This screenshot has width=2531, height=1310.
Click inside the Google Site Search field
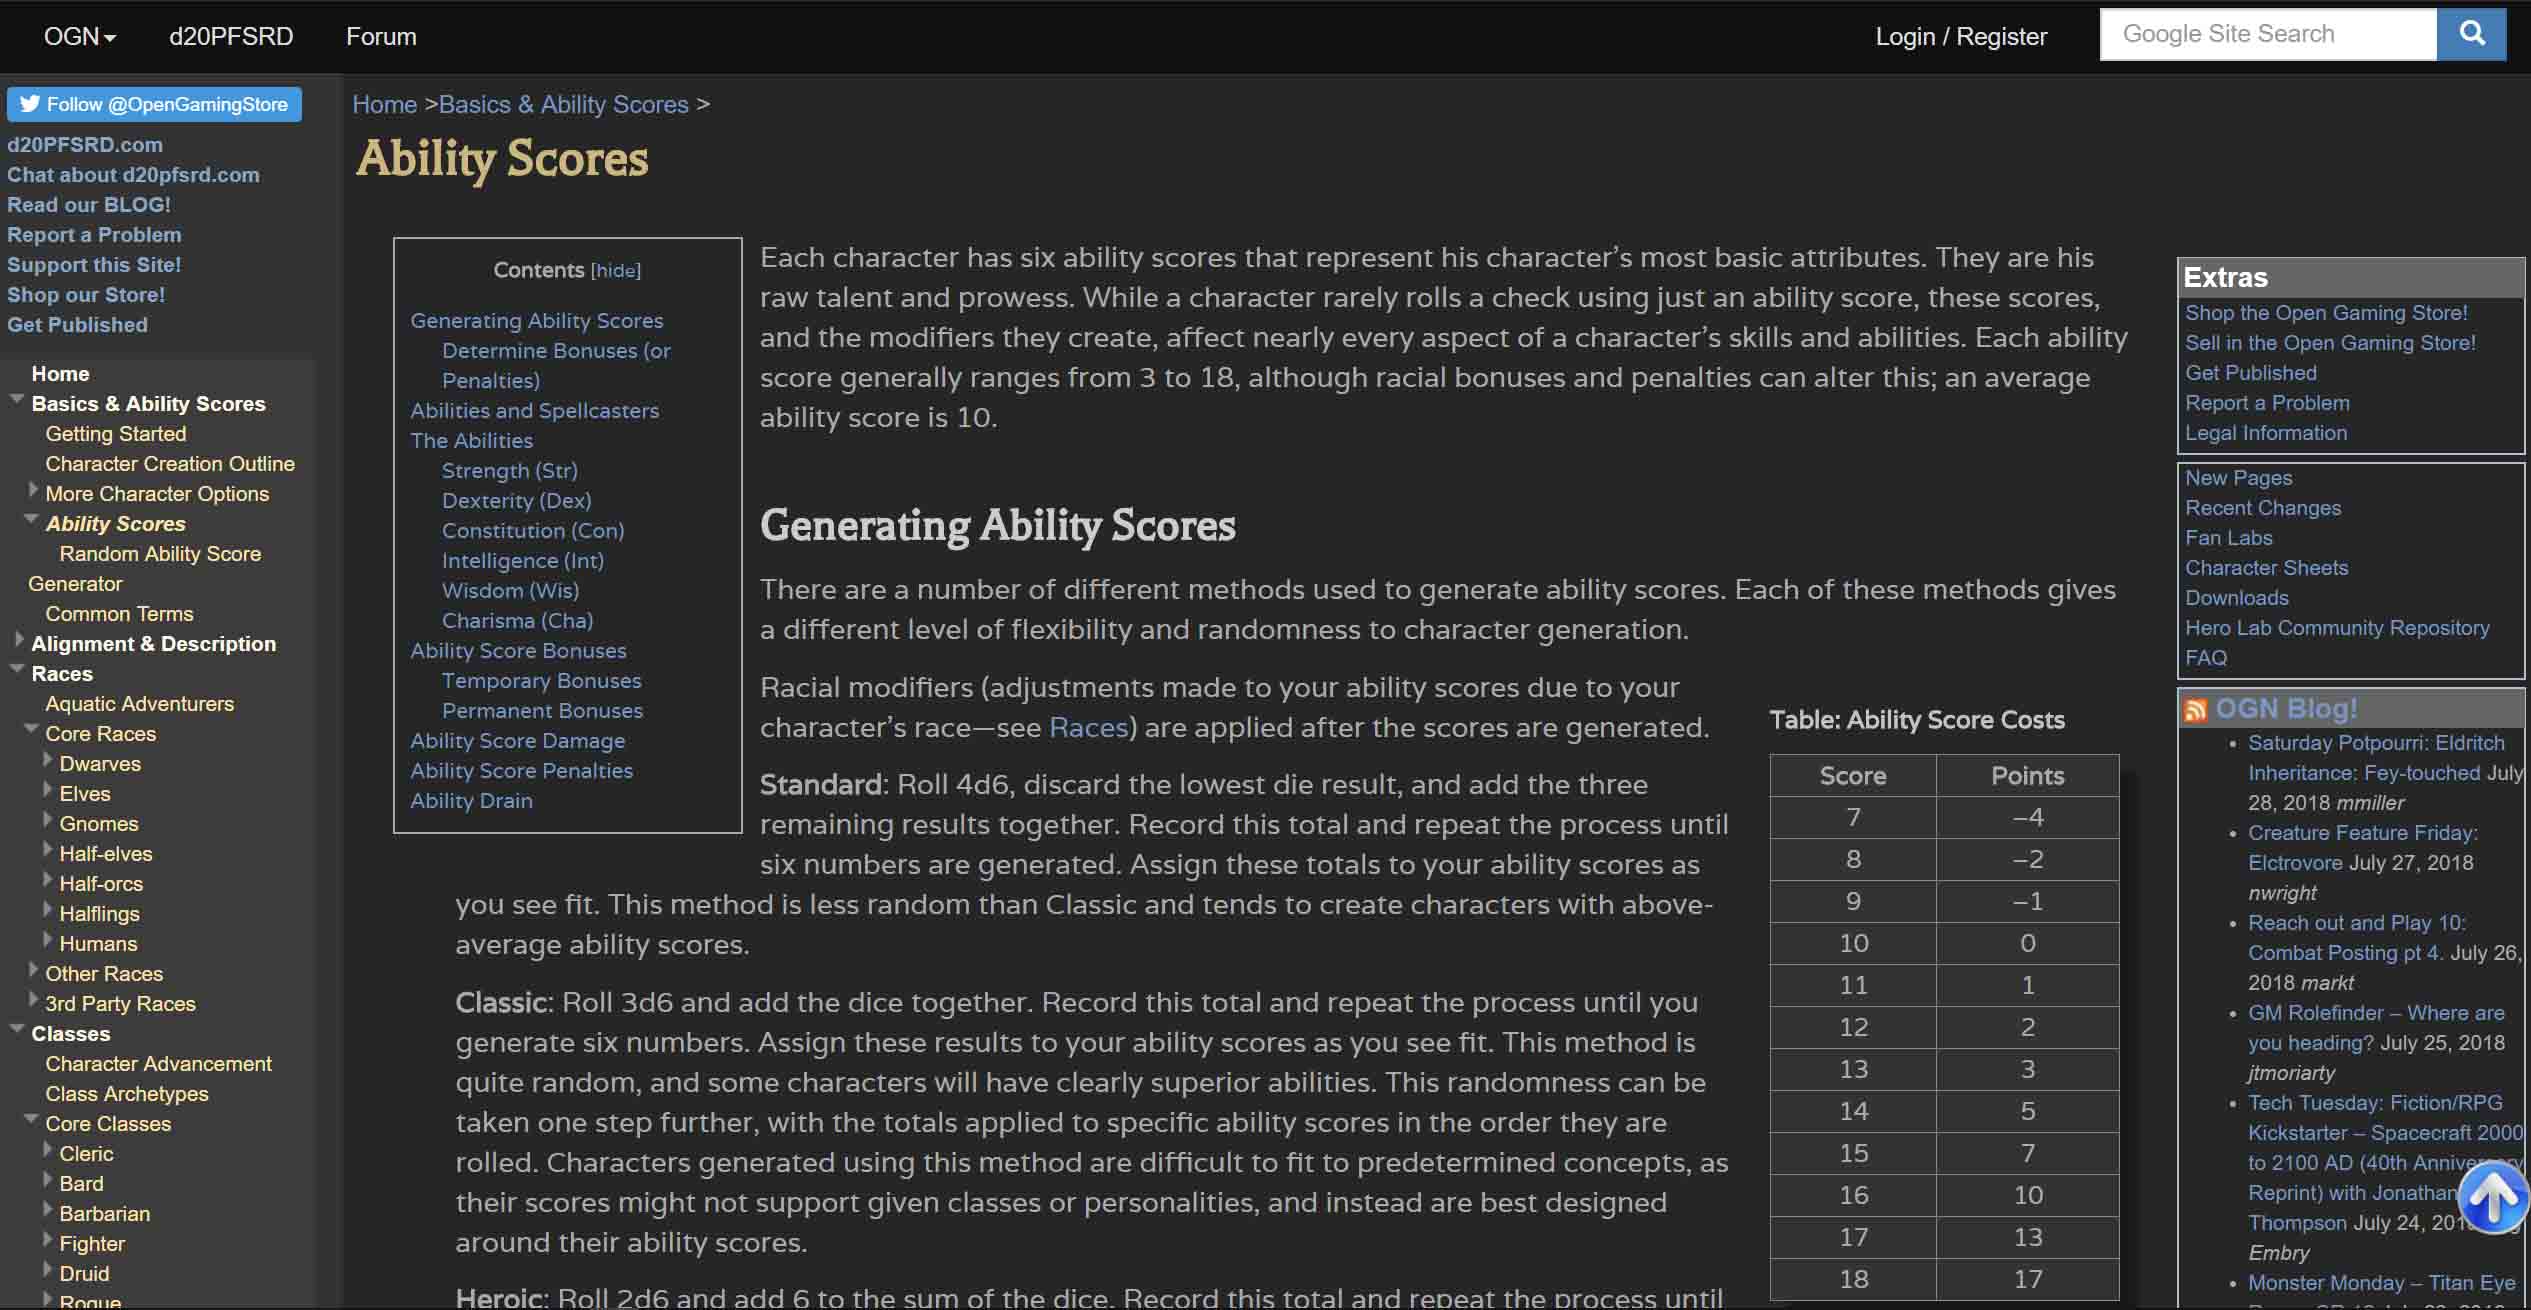2266,35
